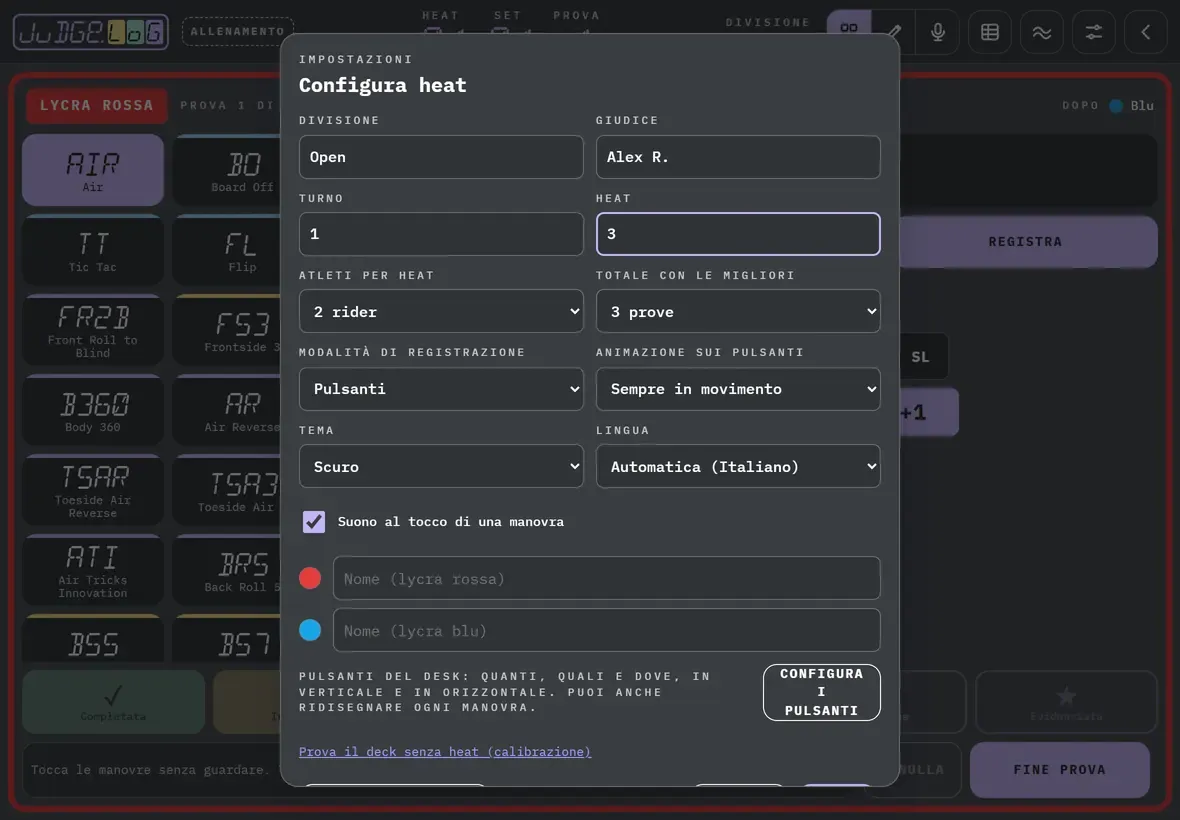Open the table scoresheet icon in header
1180x820 pixels.
990,32
